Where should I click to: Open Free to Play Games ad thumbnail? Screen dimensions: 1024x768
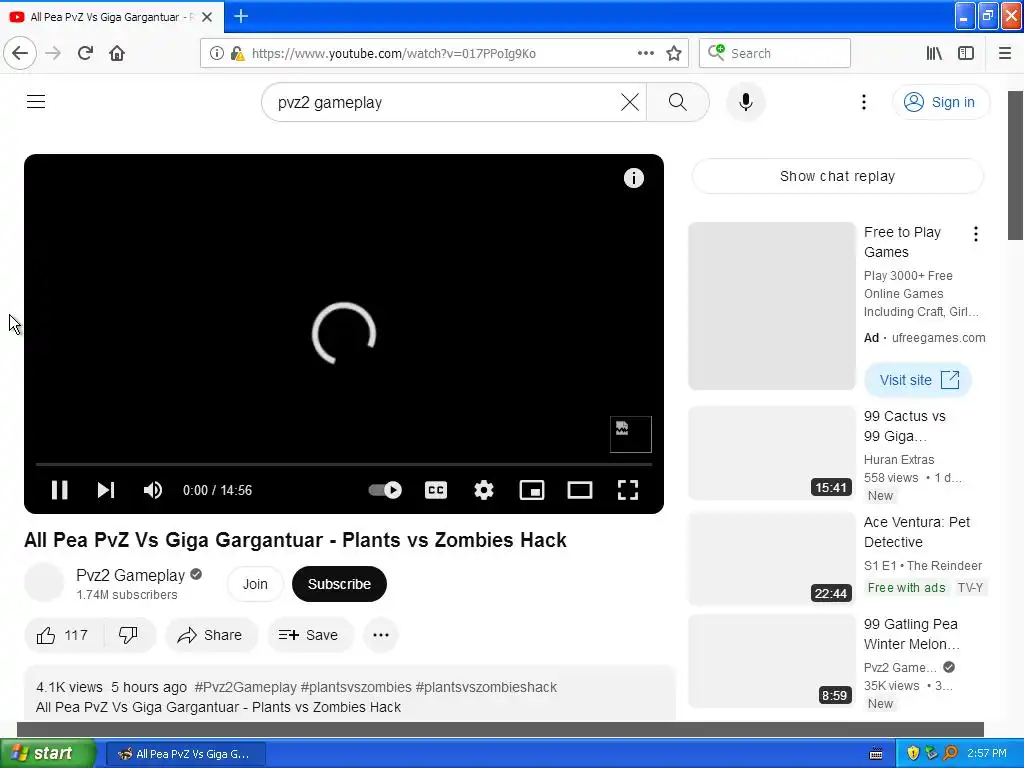pyautogui.click(x=772, y=306)
